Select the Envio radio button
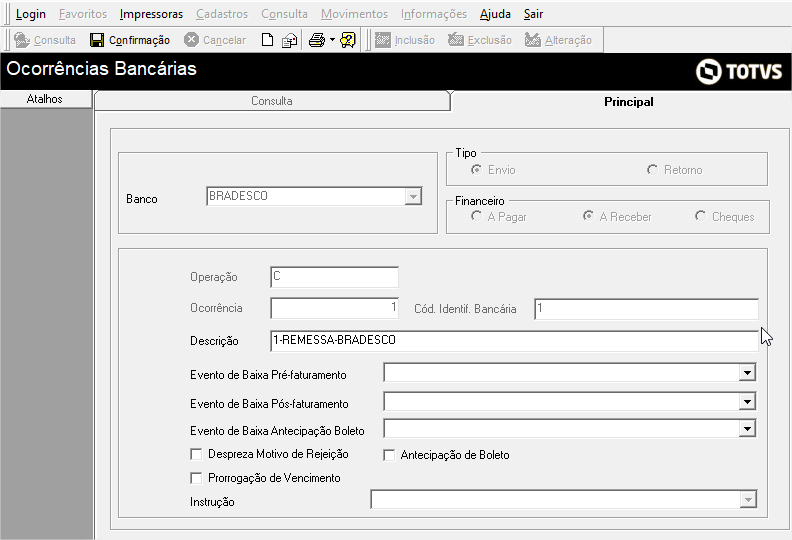Image resolution: width=792 pixels, height=540 pixels. [476, 170]
